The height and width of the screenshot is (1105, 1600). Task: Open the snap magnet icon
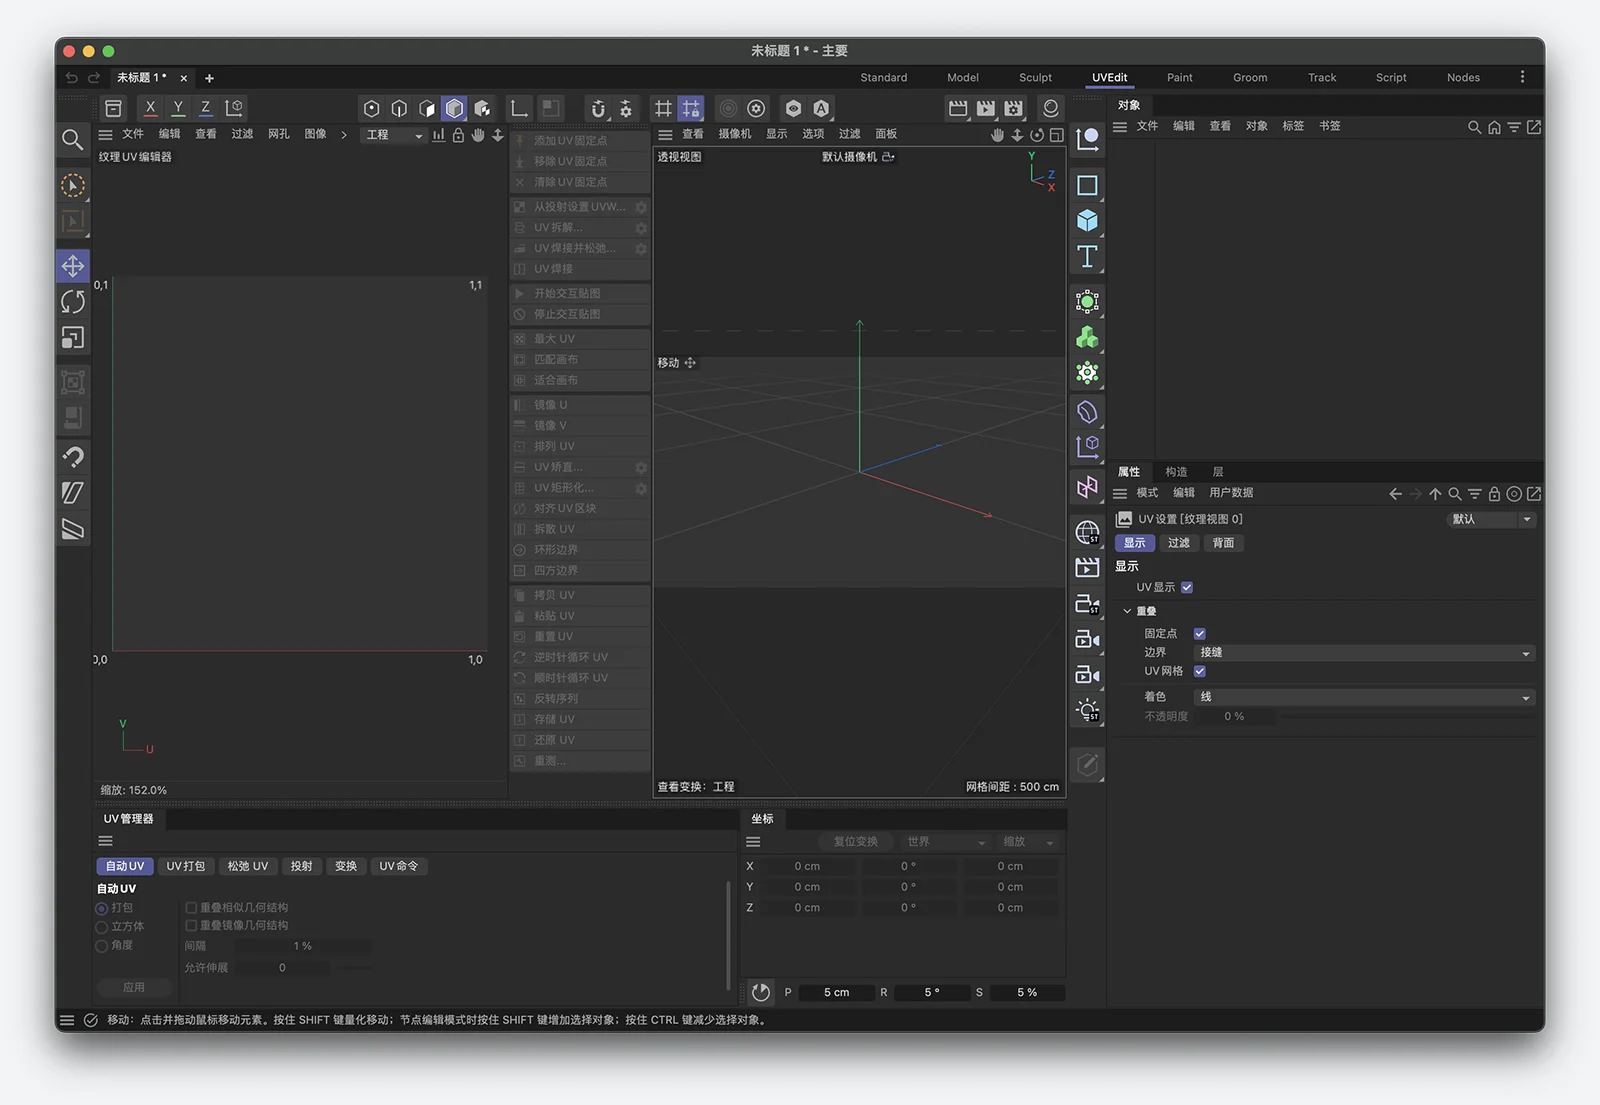pyautogui.click(x=598, y=108)
